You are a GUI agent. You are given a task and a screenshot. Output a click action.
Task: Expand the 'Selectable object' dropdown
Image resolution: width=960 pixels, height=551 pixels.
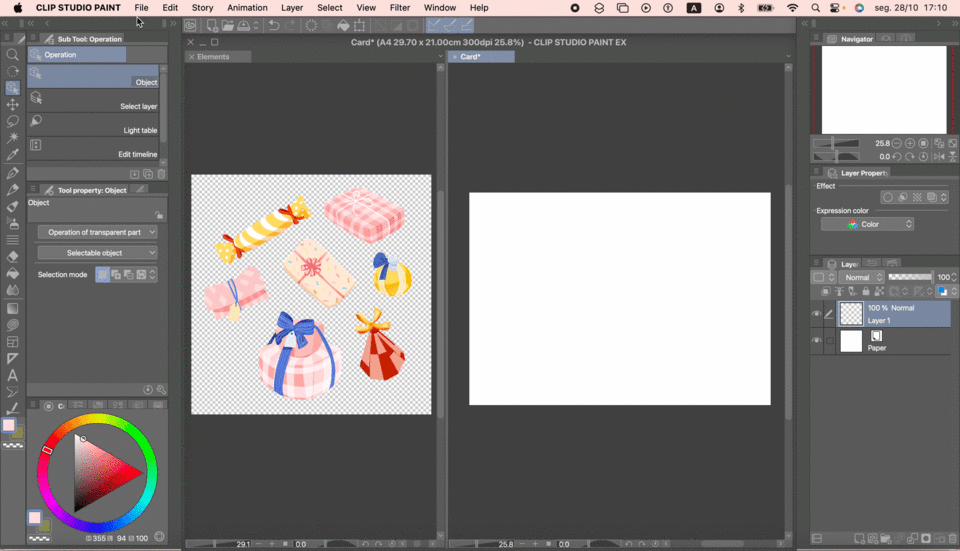97,253
